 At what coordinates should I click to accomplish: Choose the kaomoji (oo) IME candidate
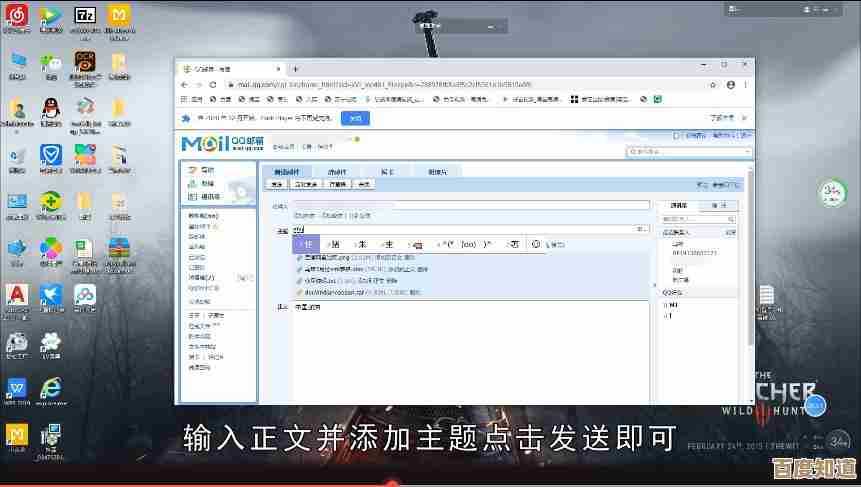[464, 244]
